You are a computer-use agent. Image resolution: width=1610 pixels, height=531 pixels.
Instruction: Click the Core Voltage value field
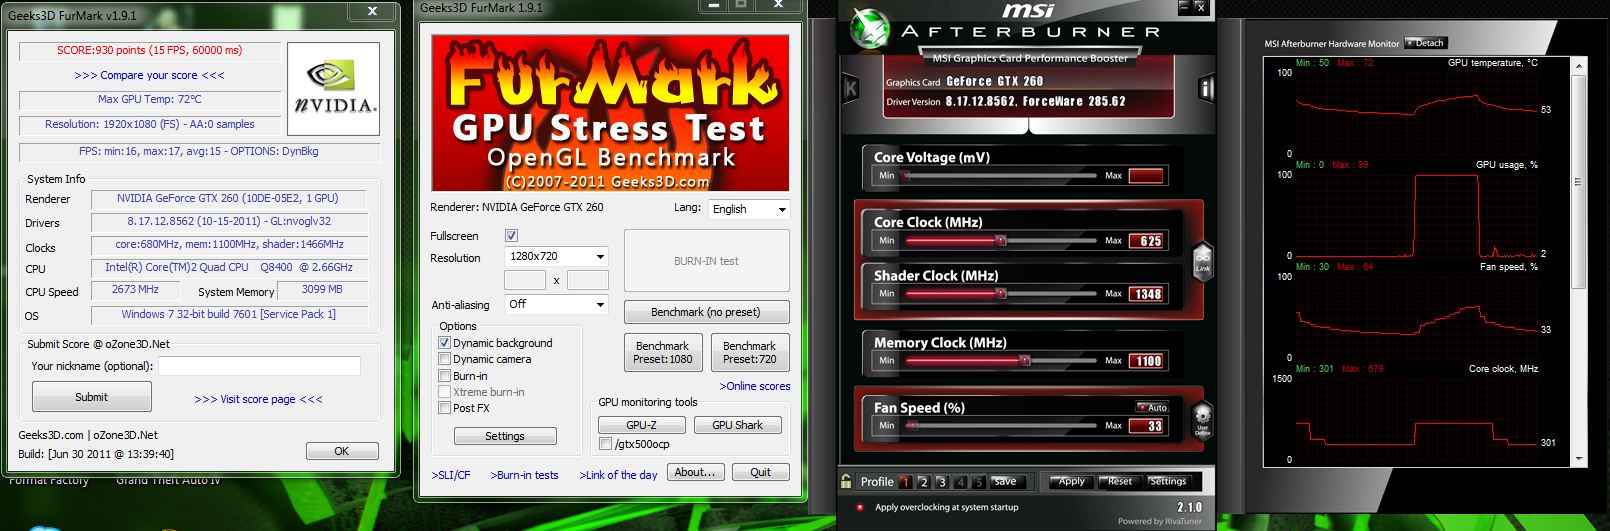[x=1146, y=176]
